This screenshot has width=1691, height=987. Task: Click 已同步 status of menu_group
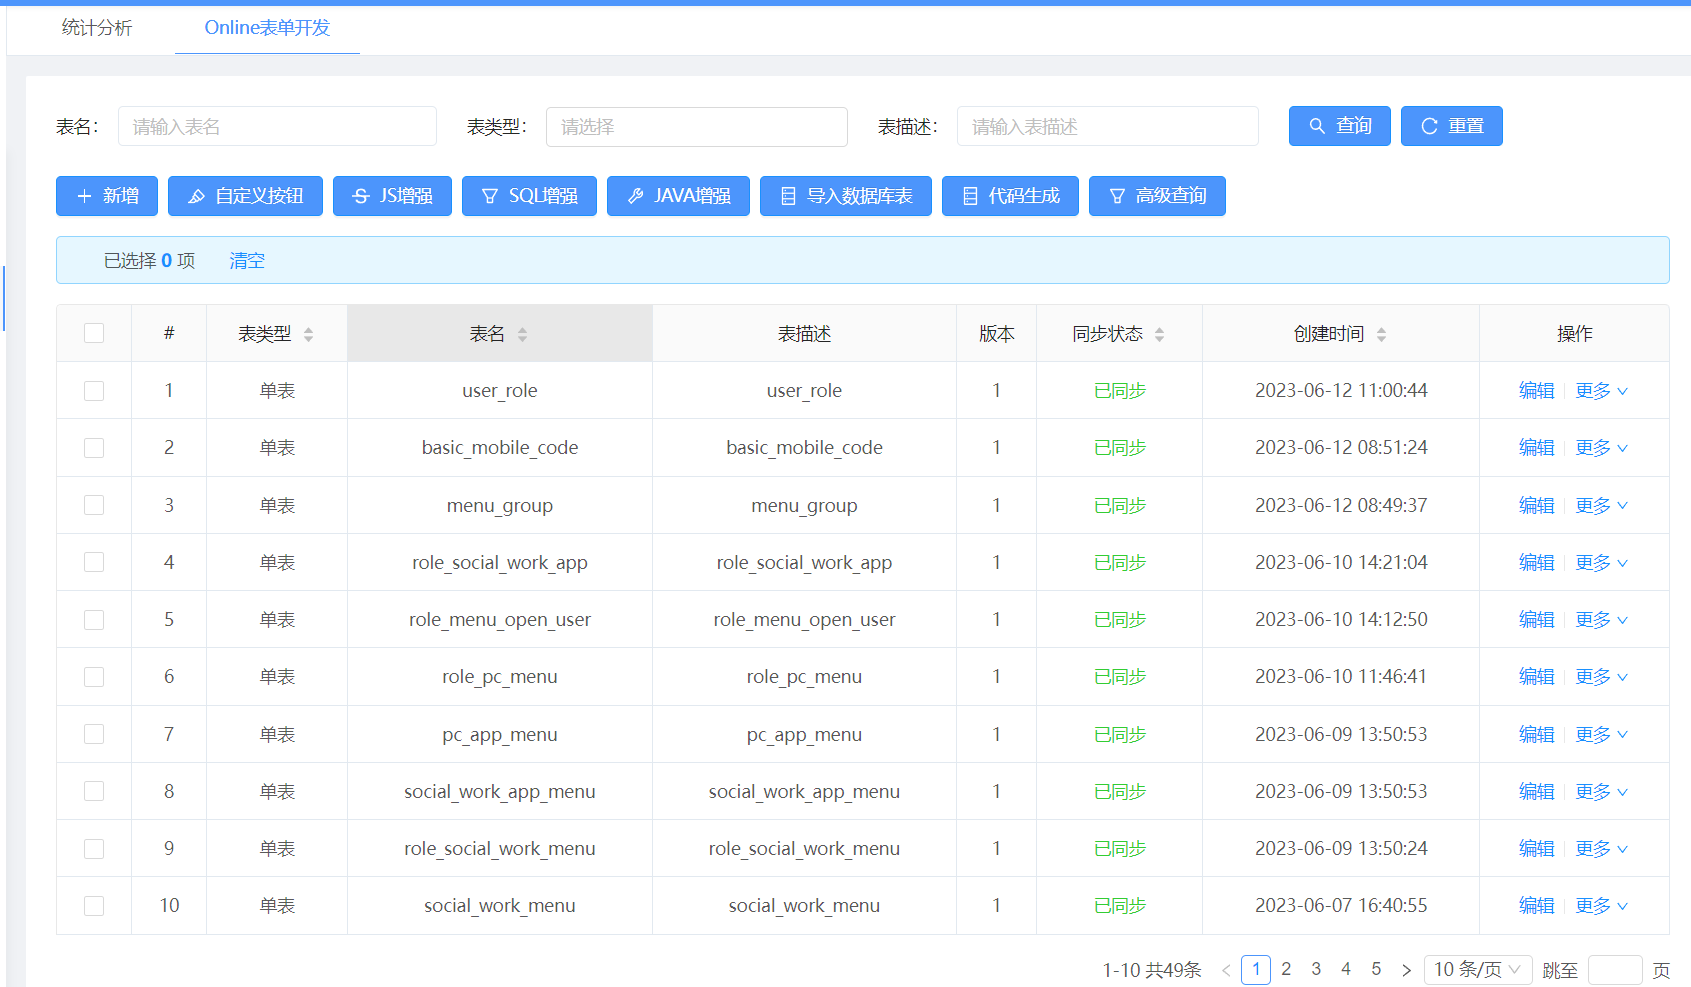(x=1120, y=505)
